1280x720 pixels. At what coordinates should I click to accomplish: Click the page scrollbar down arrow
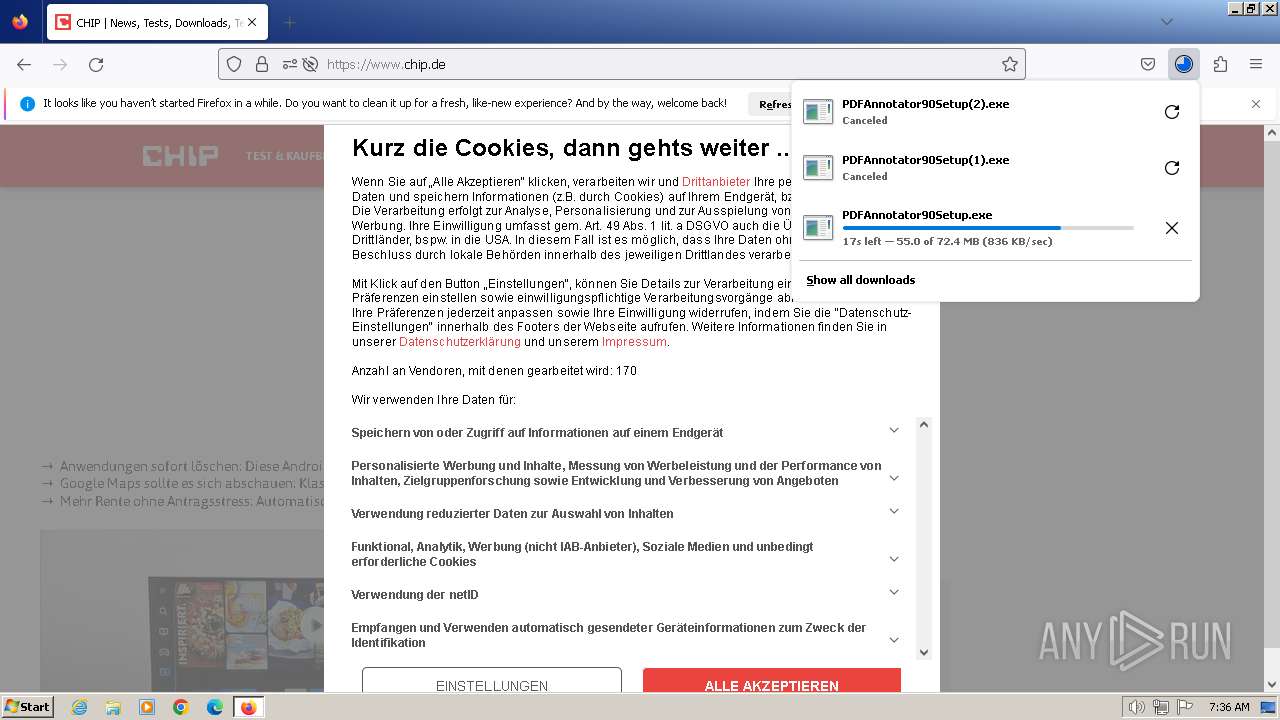[x=1272, y=685]
